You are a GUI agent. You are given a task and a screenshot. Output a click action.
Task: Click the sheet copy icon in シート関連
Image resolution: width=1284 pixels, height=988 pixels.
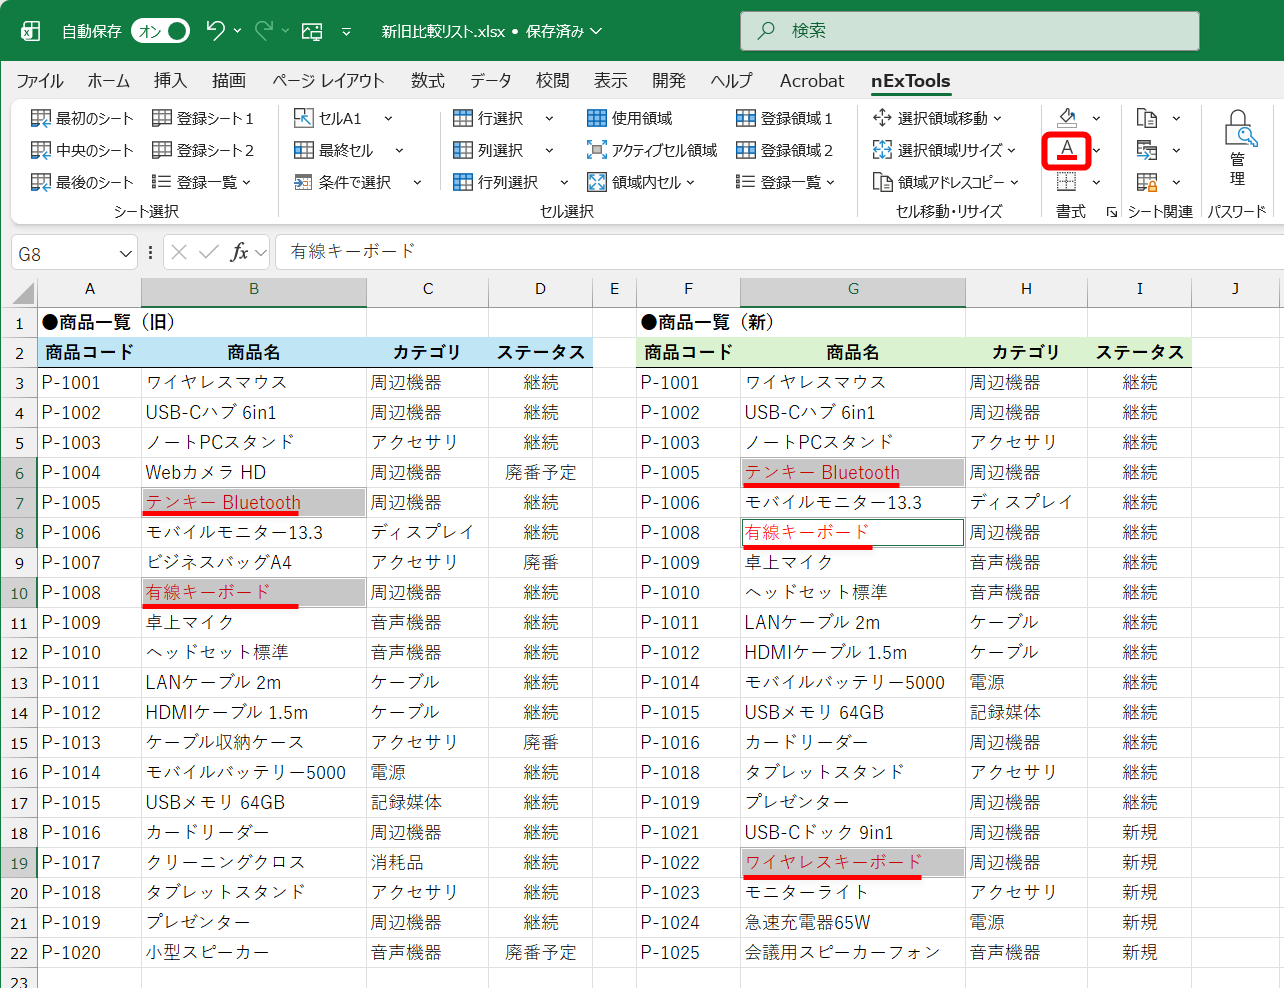1147,118
